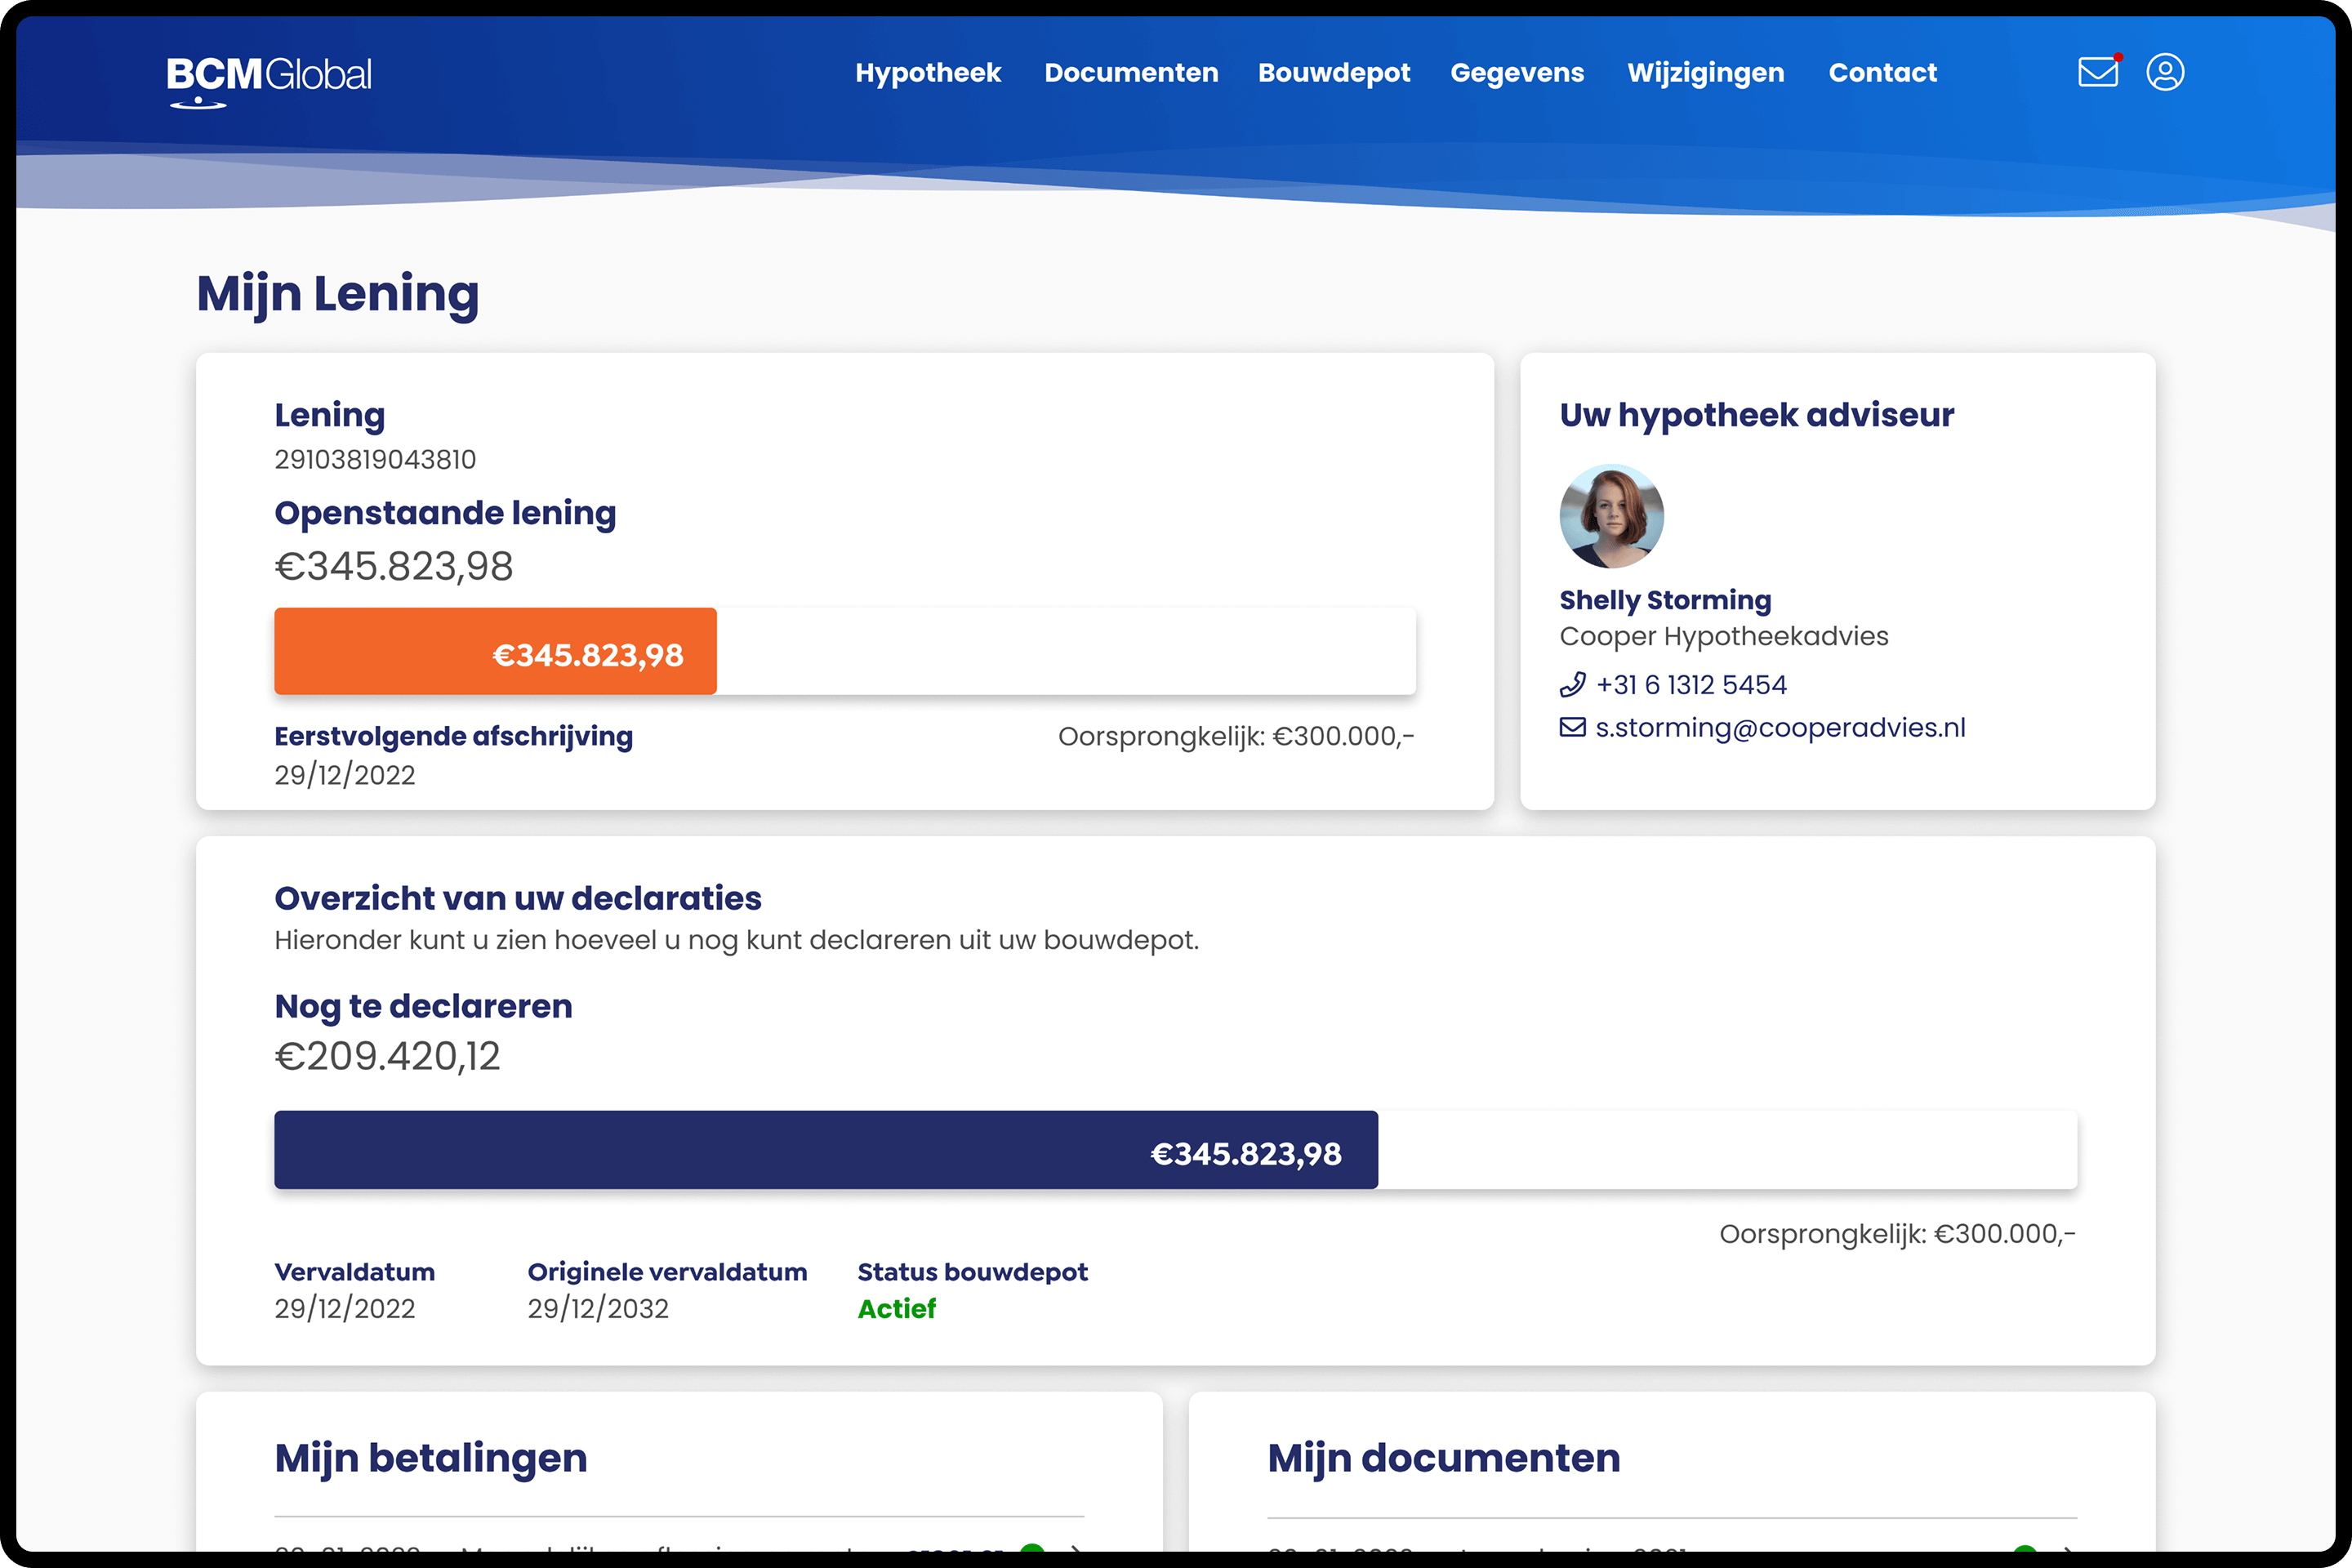
Task: Email s.storming@cooperadvies.nl
Action: coord(1780,728)
